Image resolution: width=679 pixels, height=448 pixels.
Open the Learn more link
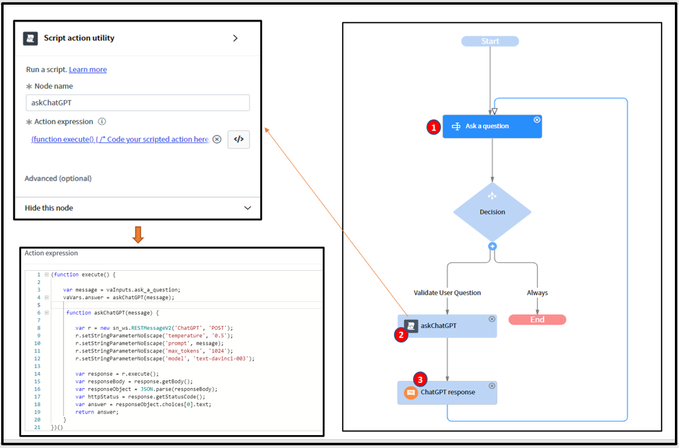87,69
